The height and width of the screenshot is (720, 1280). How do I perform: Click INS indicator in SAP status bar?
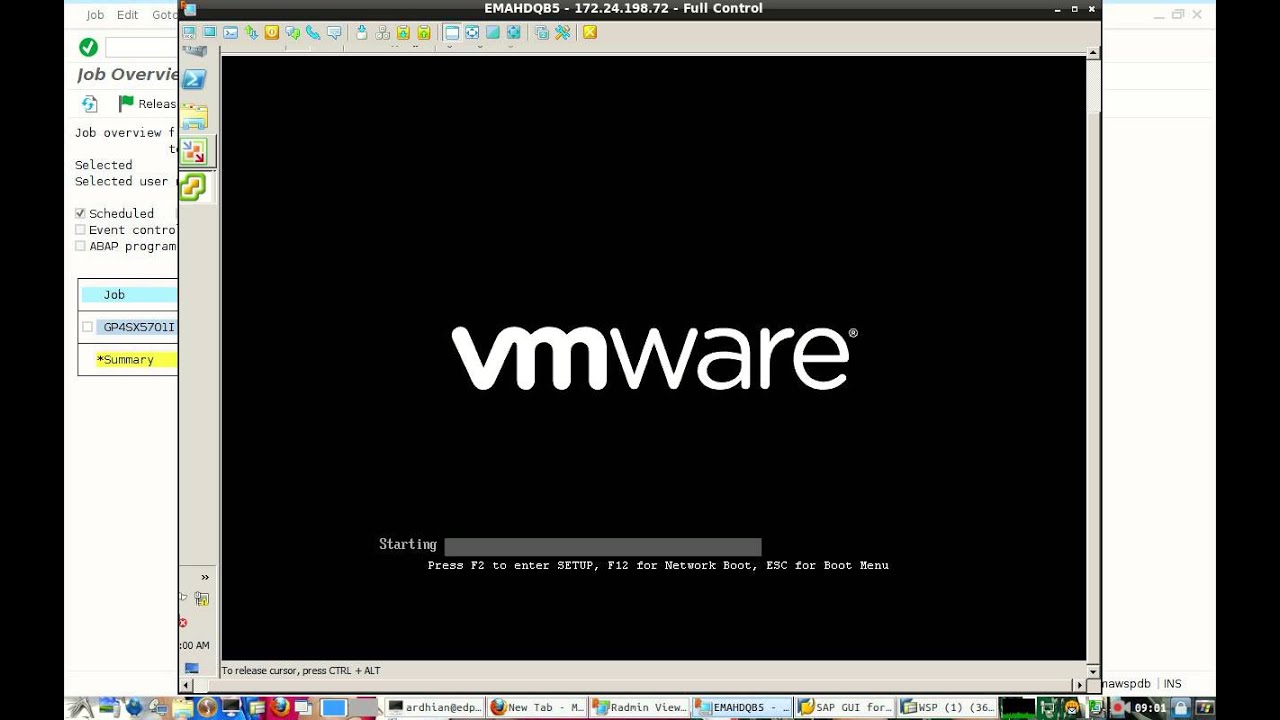pyautogui.click(x=1172, y=684)
